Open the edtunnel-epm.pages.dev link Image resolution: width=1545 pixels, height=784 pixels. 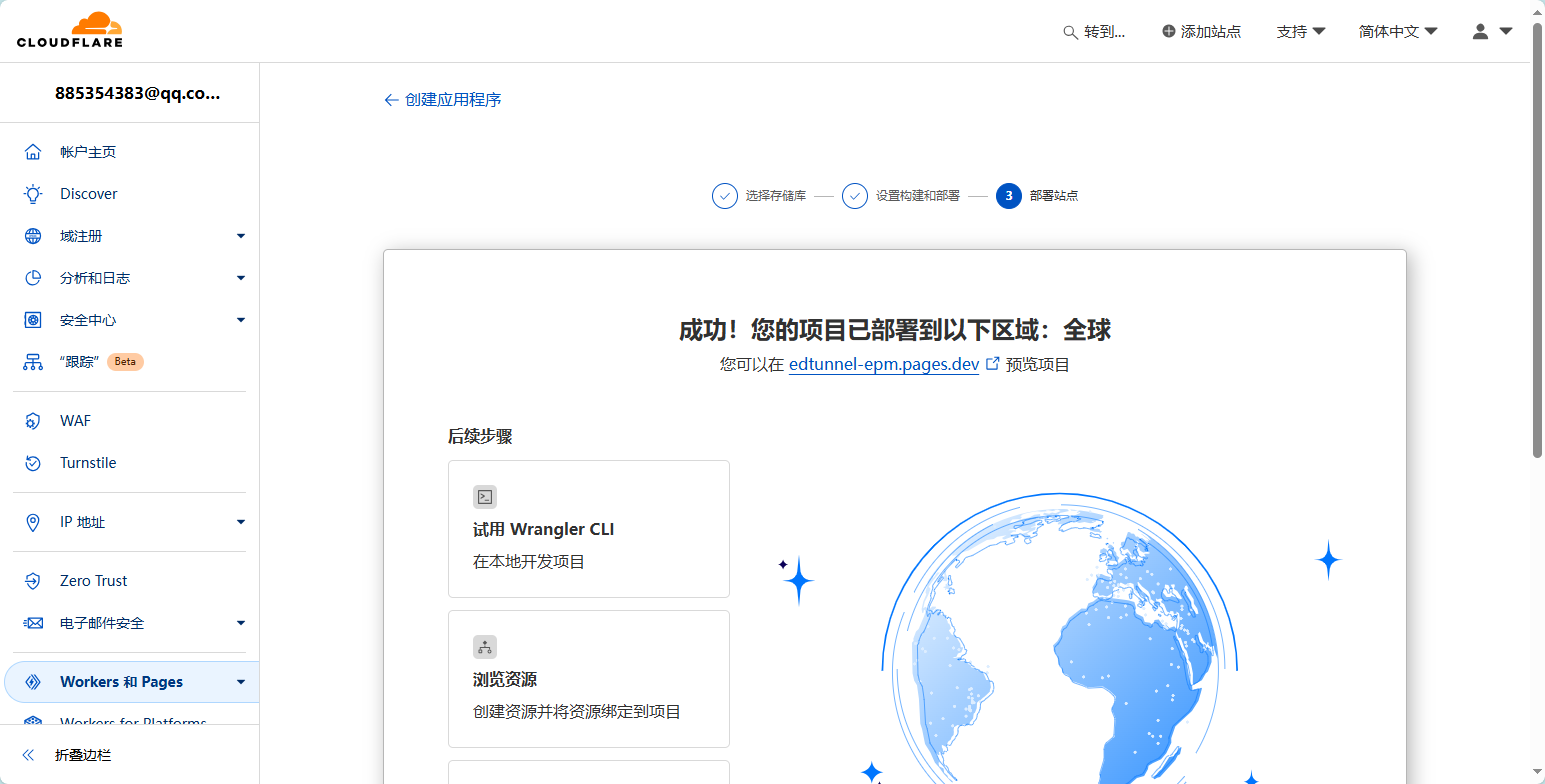[884, 365]
